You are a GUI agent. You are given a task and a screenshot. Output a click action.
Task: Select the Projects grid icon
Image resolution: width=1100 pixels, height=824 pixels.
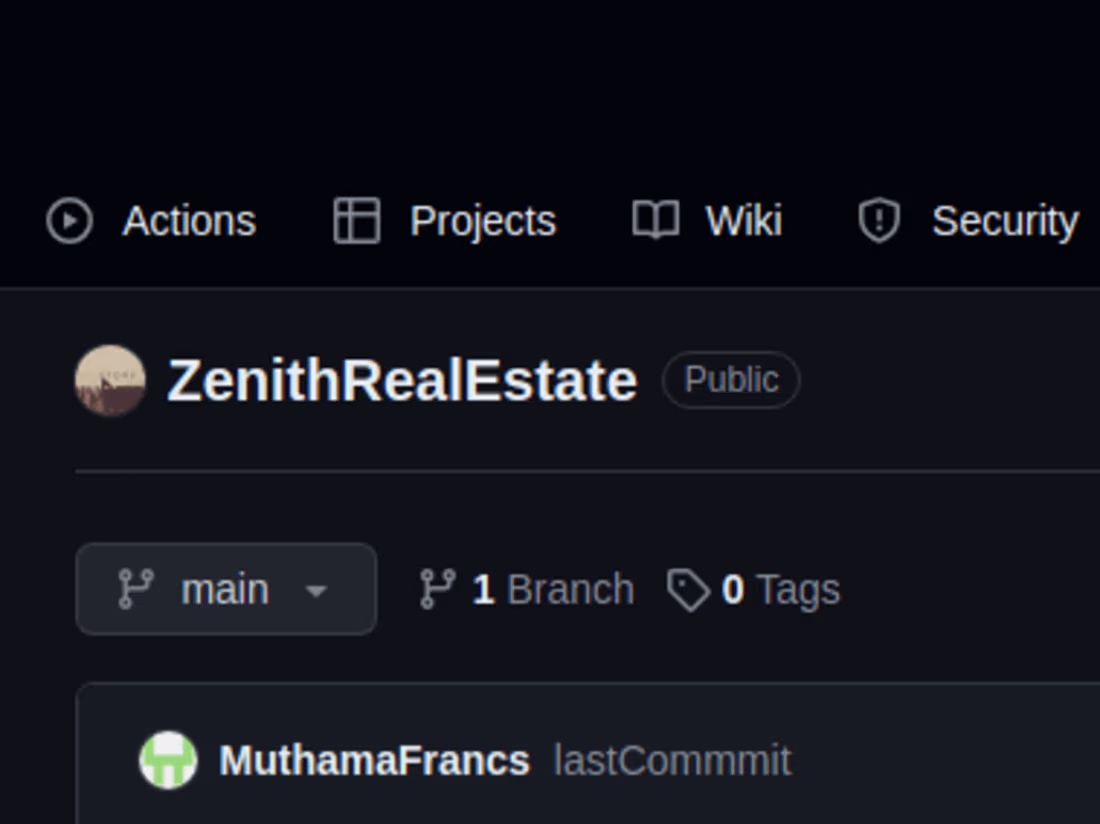pyautogui.click(x=357, y=221)
